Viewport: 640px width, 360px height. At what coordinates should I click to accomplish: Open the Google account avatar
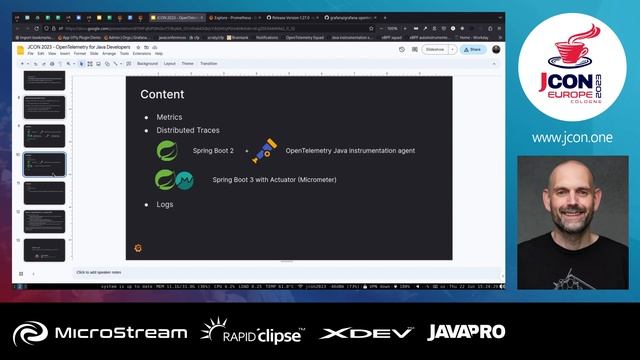click(x=496, y=49)
